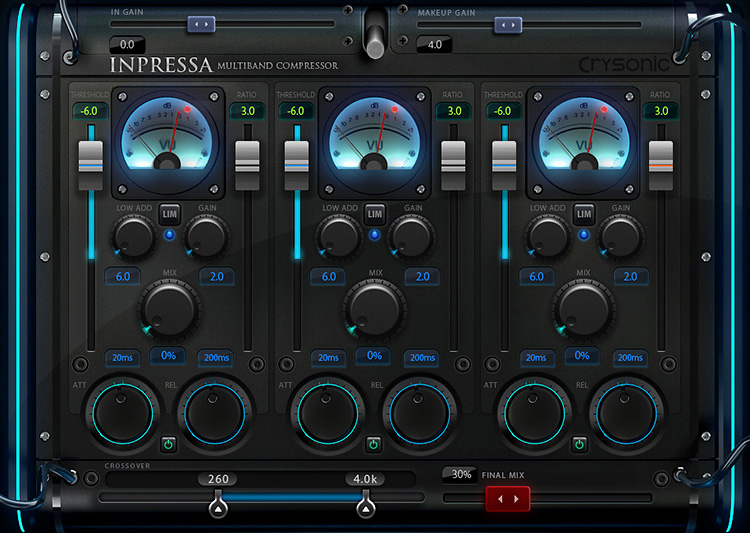Click the VU meter of third band
This screenshot has width=750, height=533.
[583, 143]
